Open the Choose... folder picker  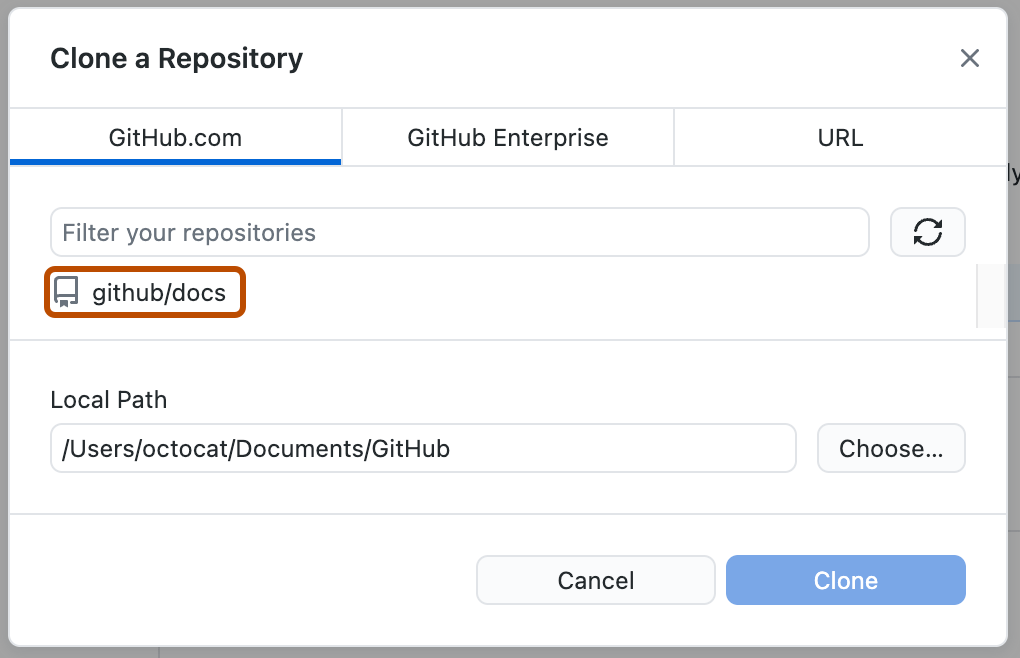tap(890, 448)
